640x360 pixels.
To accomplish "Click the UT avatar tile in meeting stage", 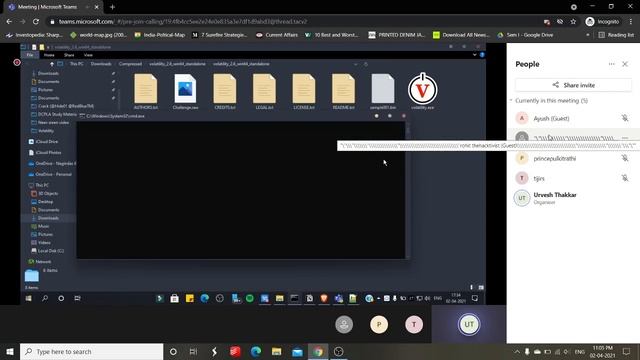I will [469, 324].
